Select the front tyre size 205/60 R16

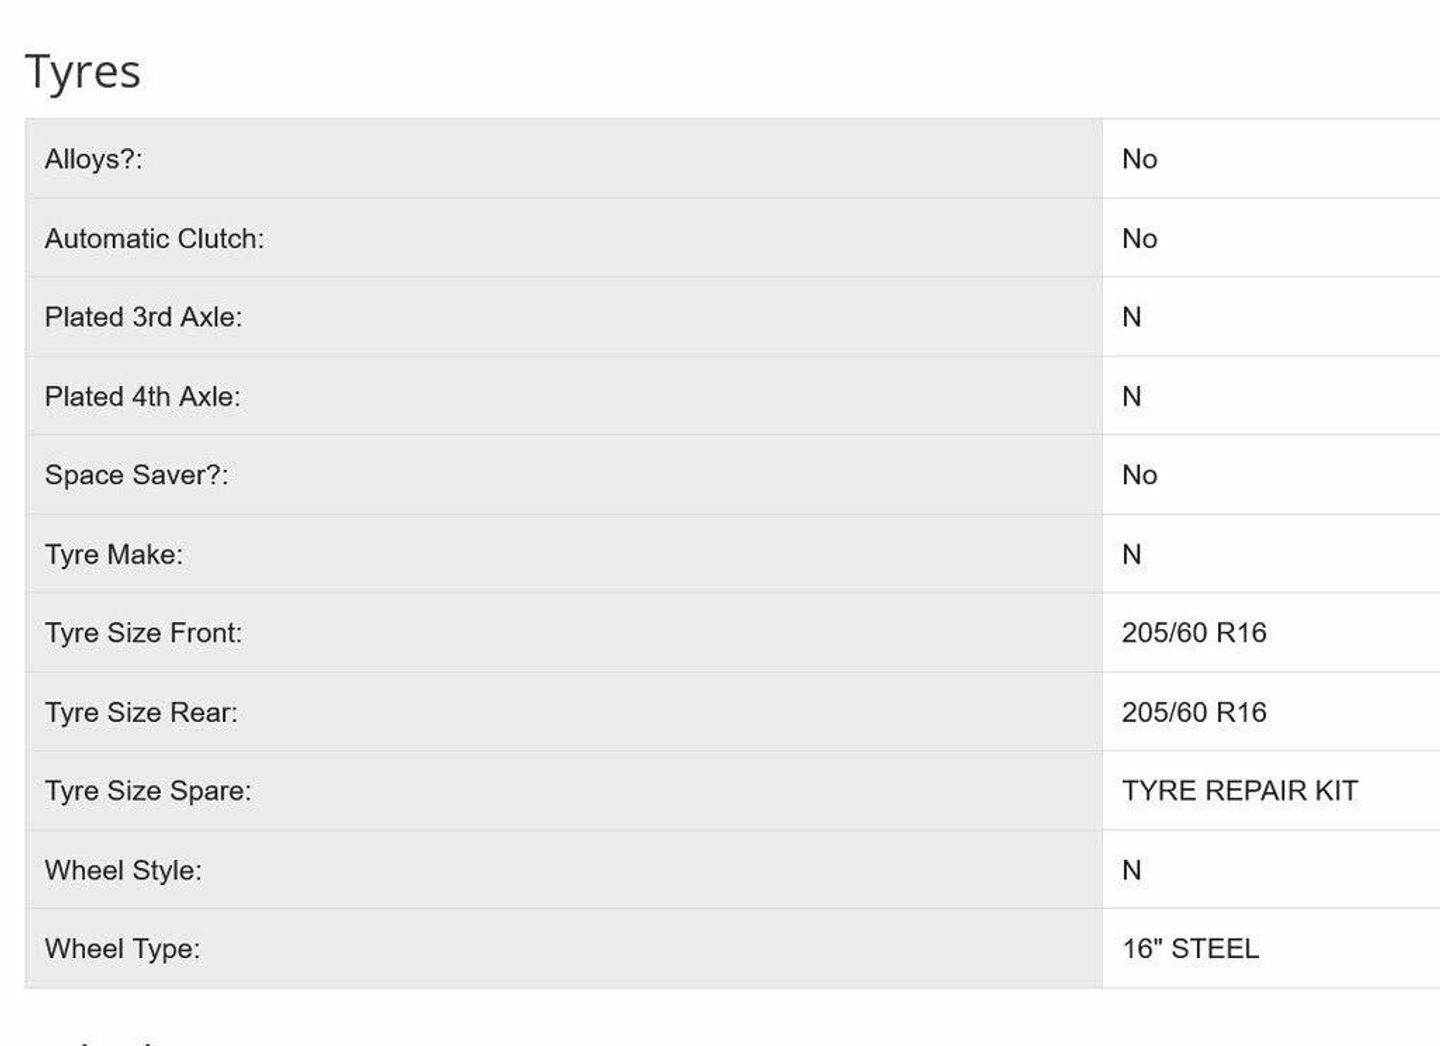point(1194,633)
